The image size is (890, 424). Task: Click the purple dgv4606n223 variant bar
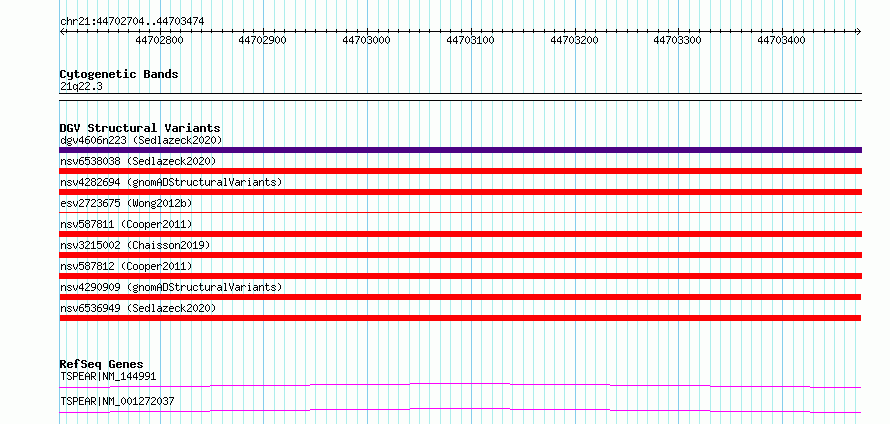(460, 150)
